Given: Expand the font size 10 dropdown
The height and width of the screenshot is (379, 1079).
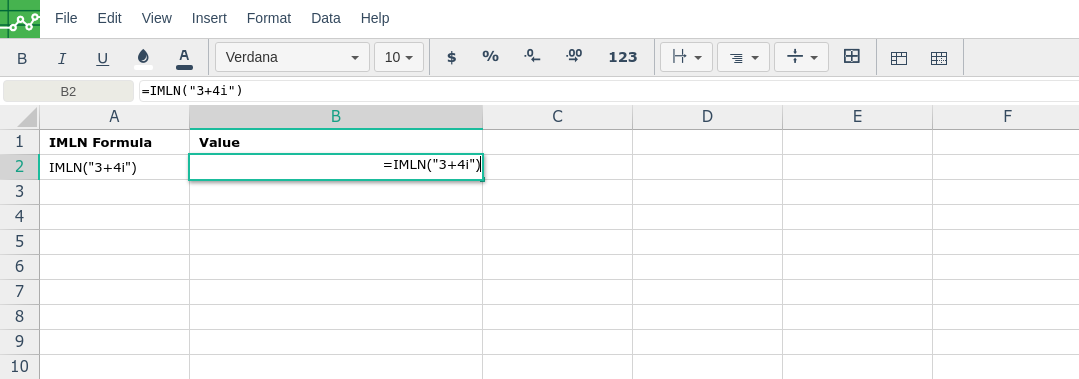Looking at the screenshot, I should (x=399, y=57).
